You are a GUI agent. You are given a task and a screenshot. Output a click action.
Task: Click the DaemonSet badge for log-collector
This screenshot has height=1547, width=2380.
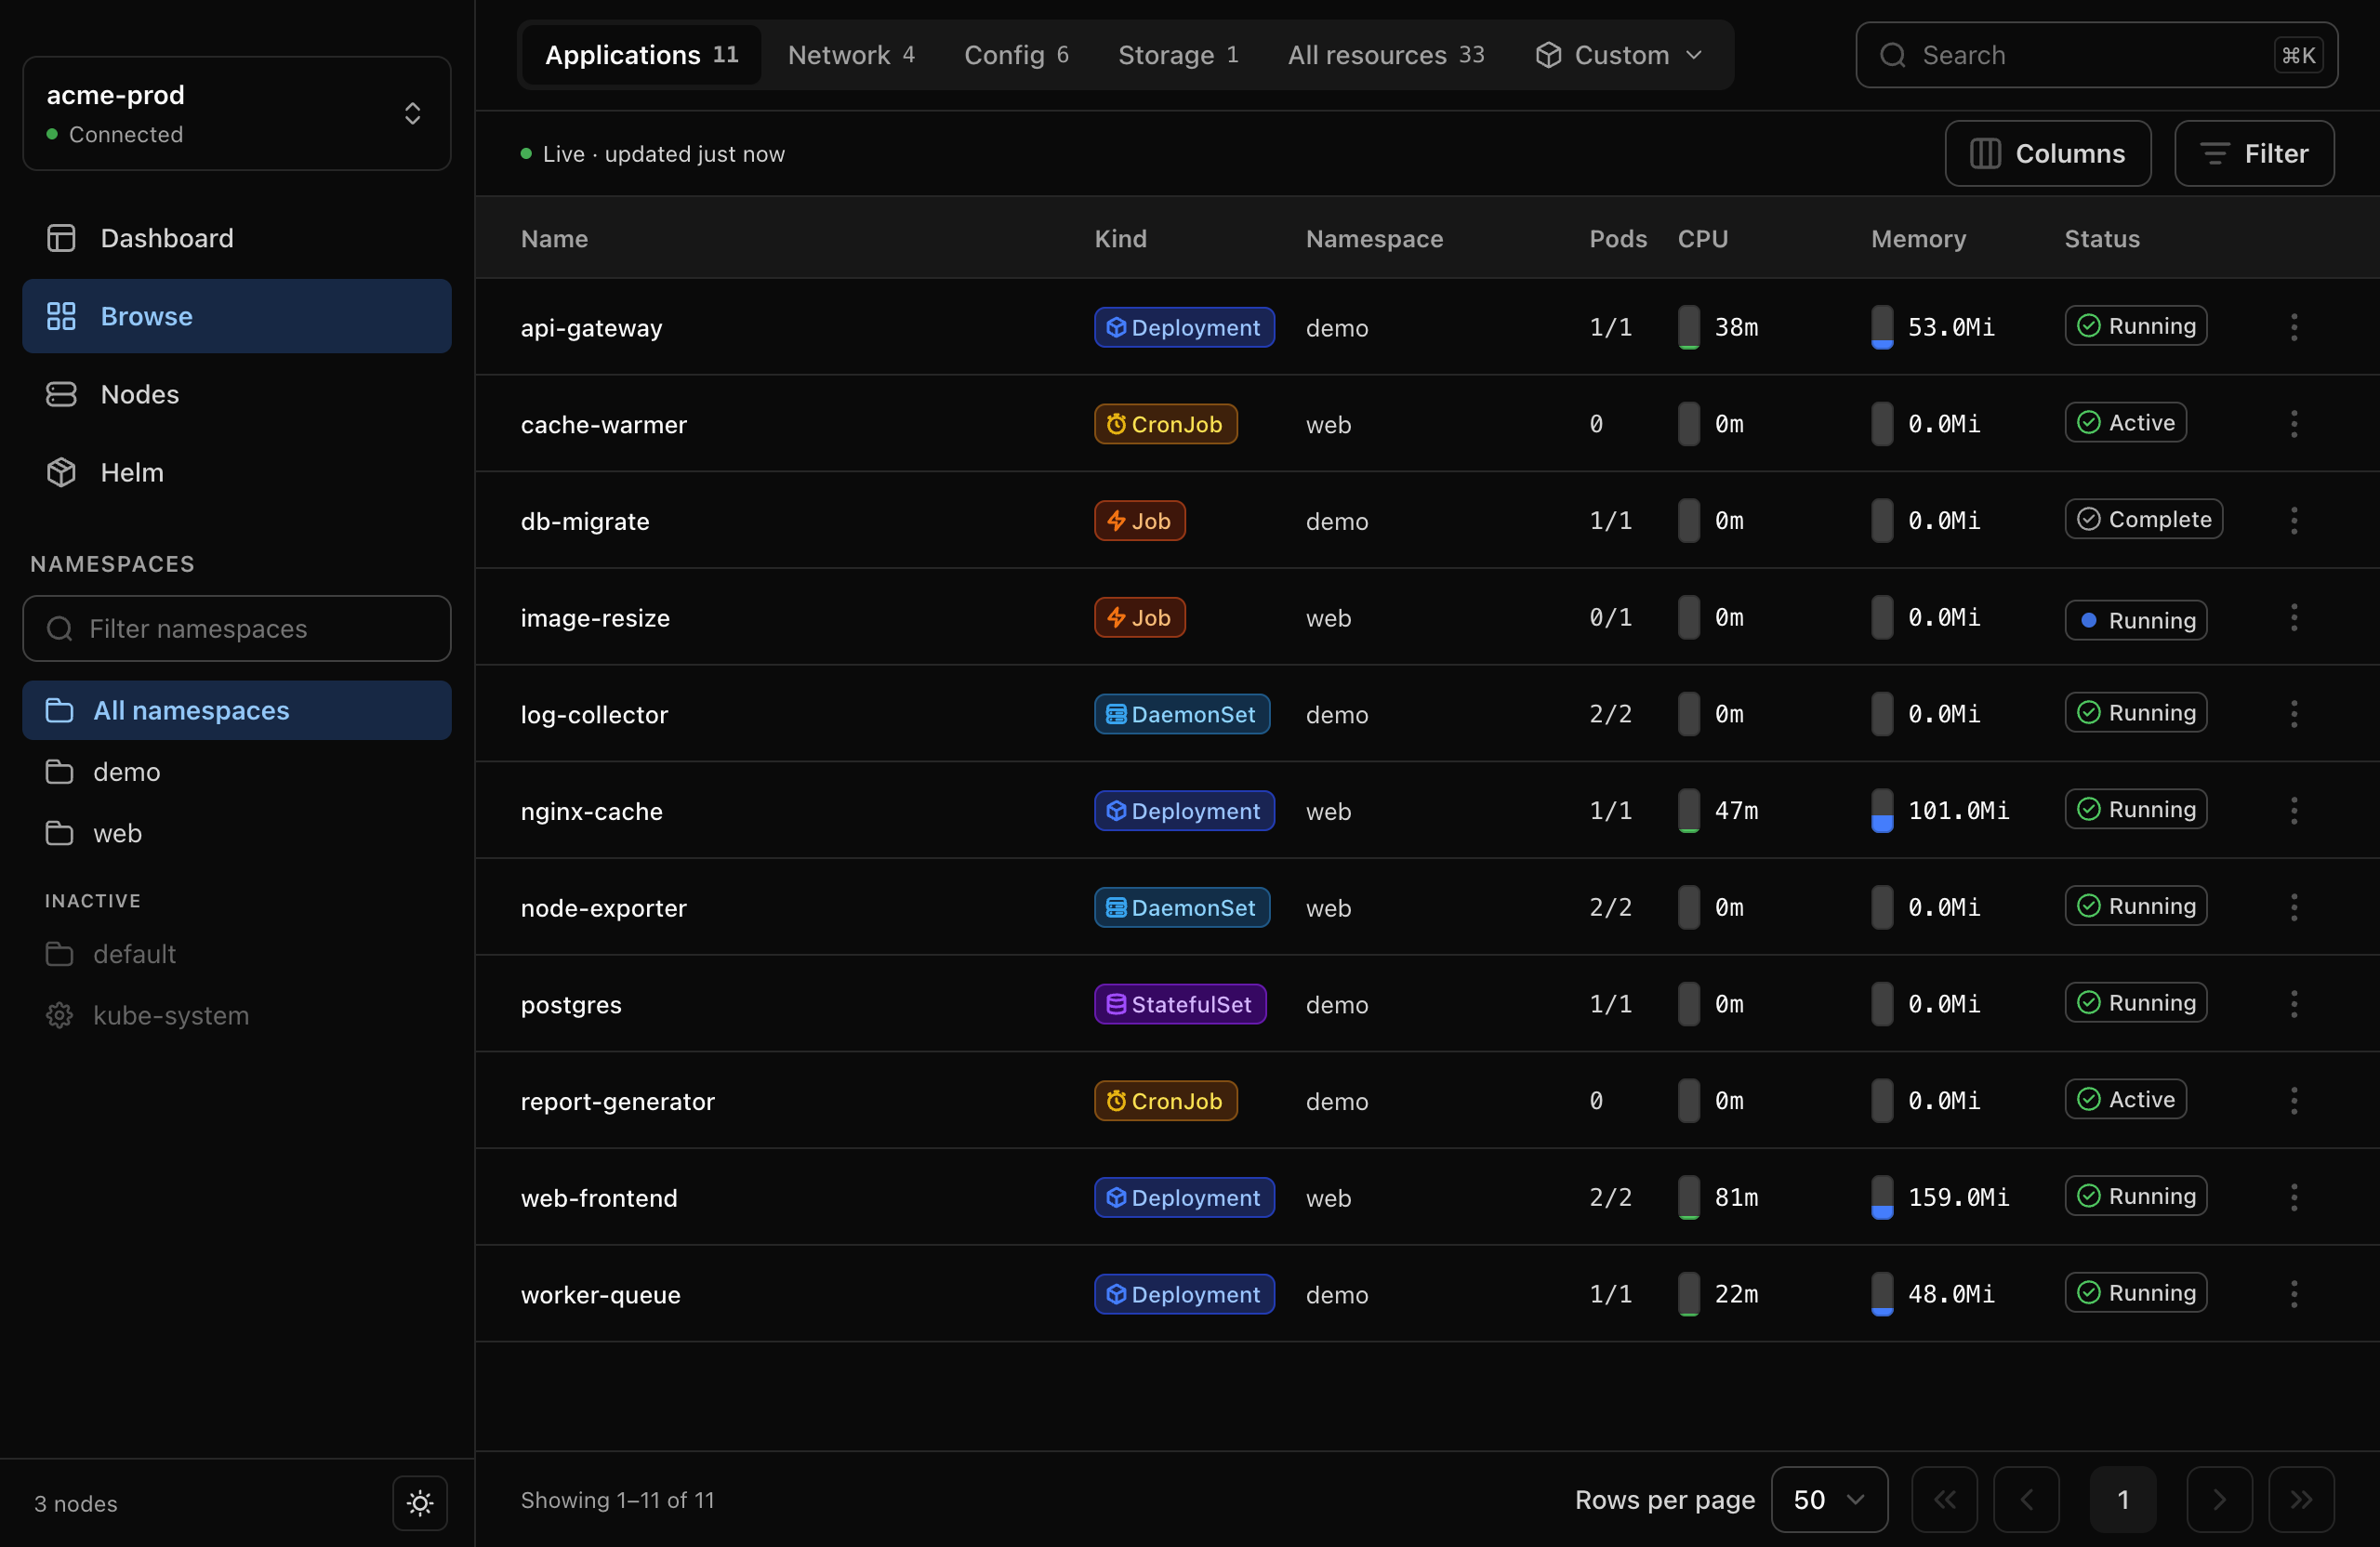1181,714
